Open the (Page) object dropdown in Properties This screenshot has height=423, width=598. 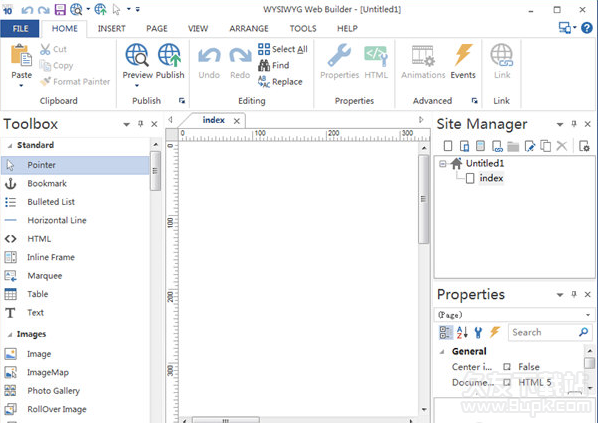pyautogui.click(x=588, y=315)
